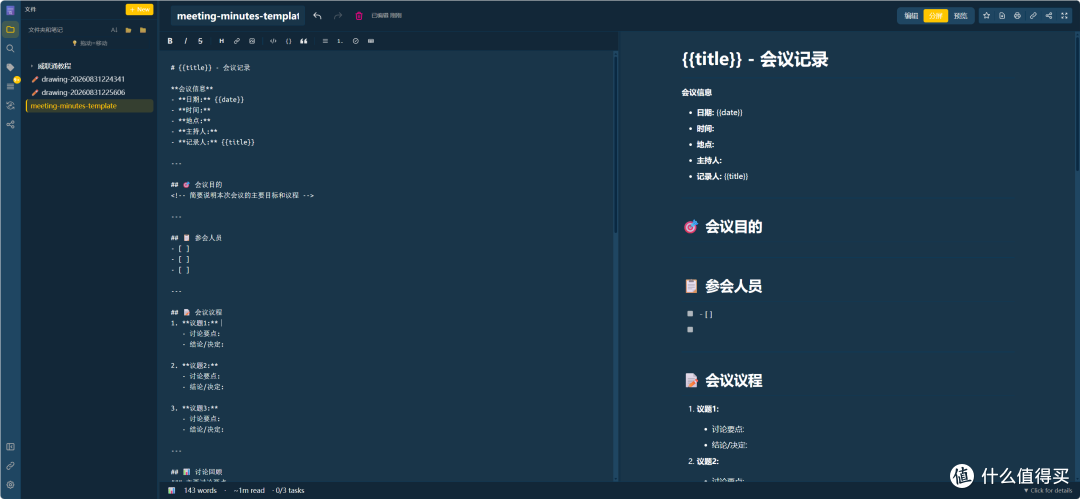
Task: Open the sync panel in the sidebar
Action: (10, 105)
